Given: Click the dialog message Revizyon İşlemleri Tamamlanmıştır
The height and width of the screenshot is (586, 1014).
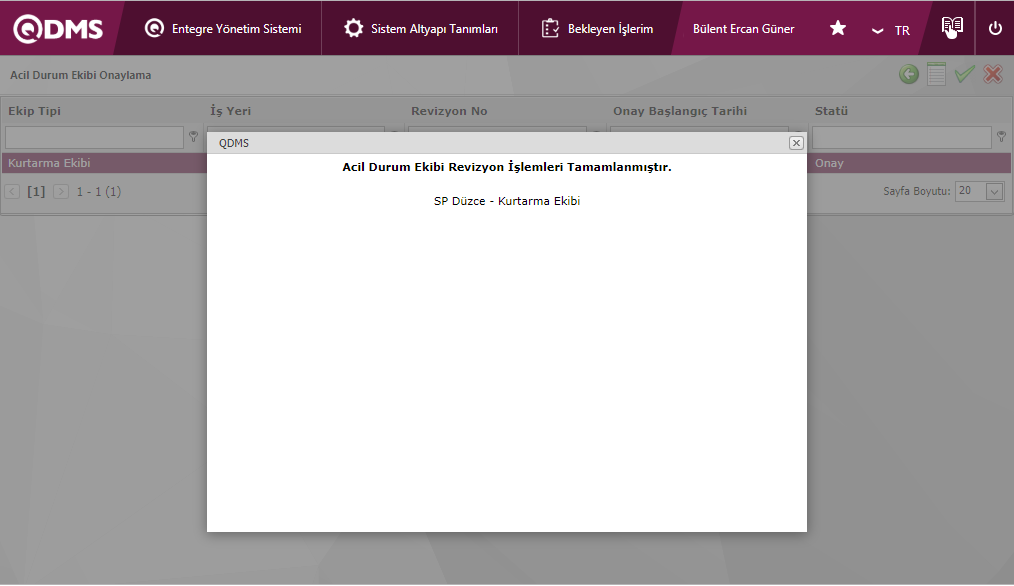Looking at the screenshot, I should point(507,167).
